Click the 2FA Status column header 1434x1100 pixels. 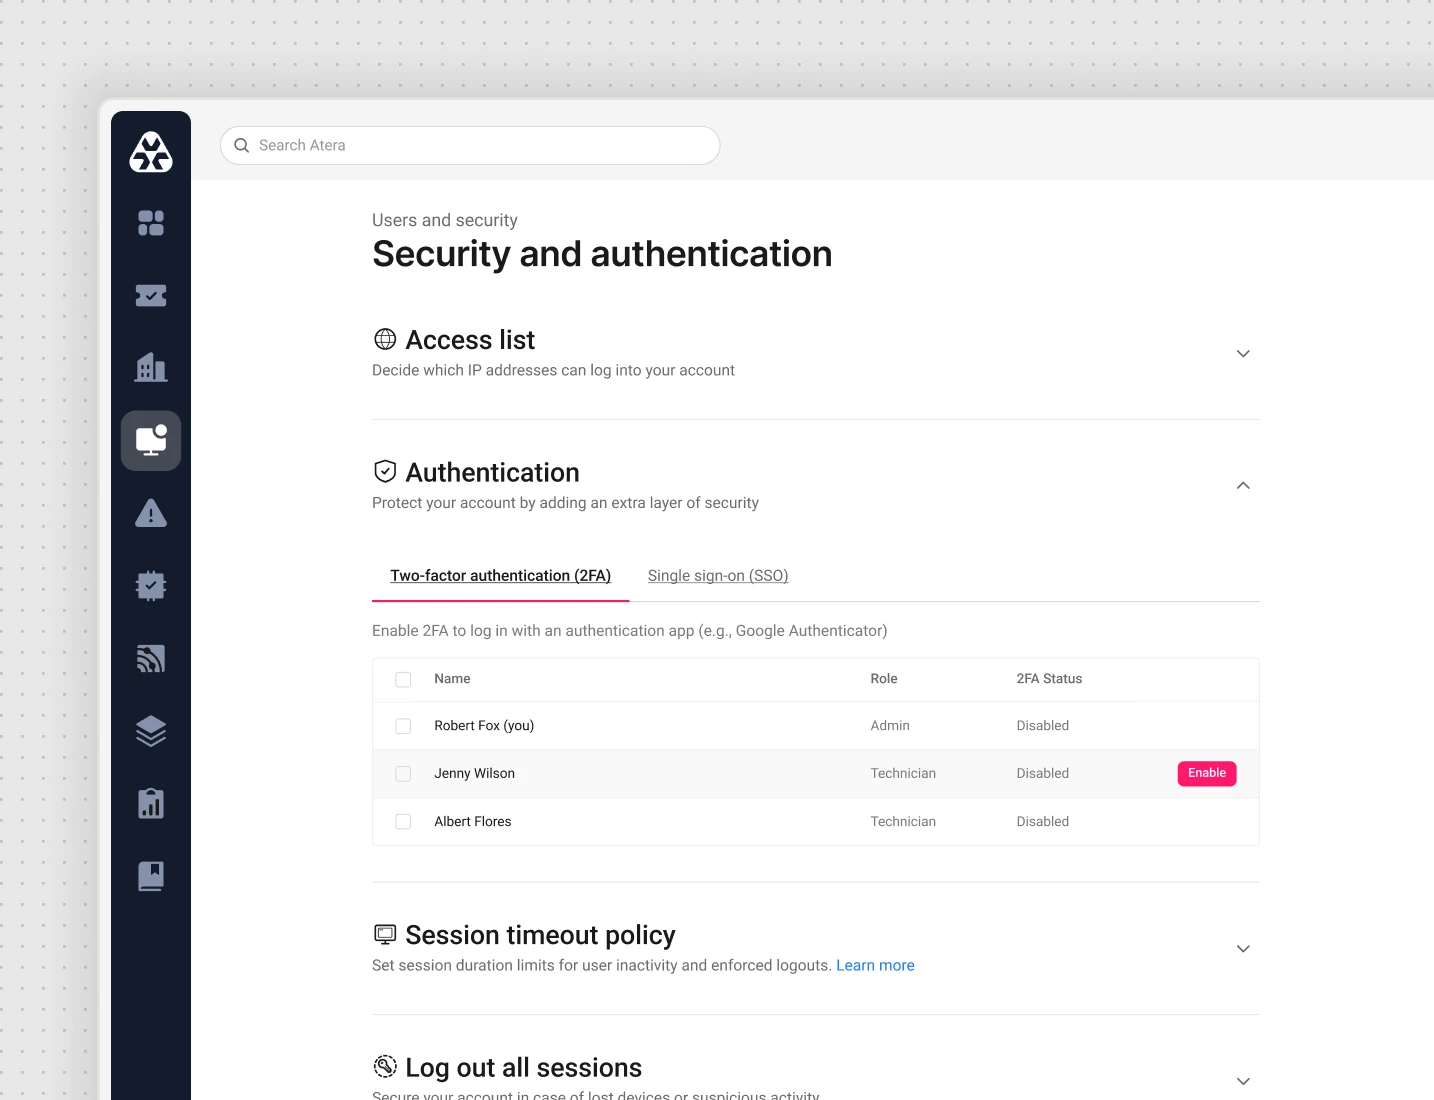click(x=1049, y=679)
